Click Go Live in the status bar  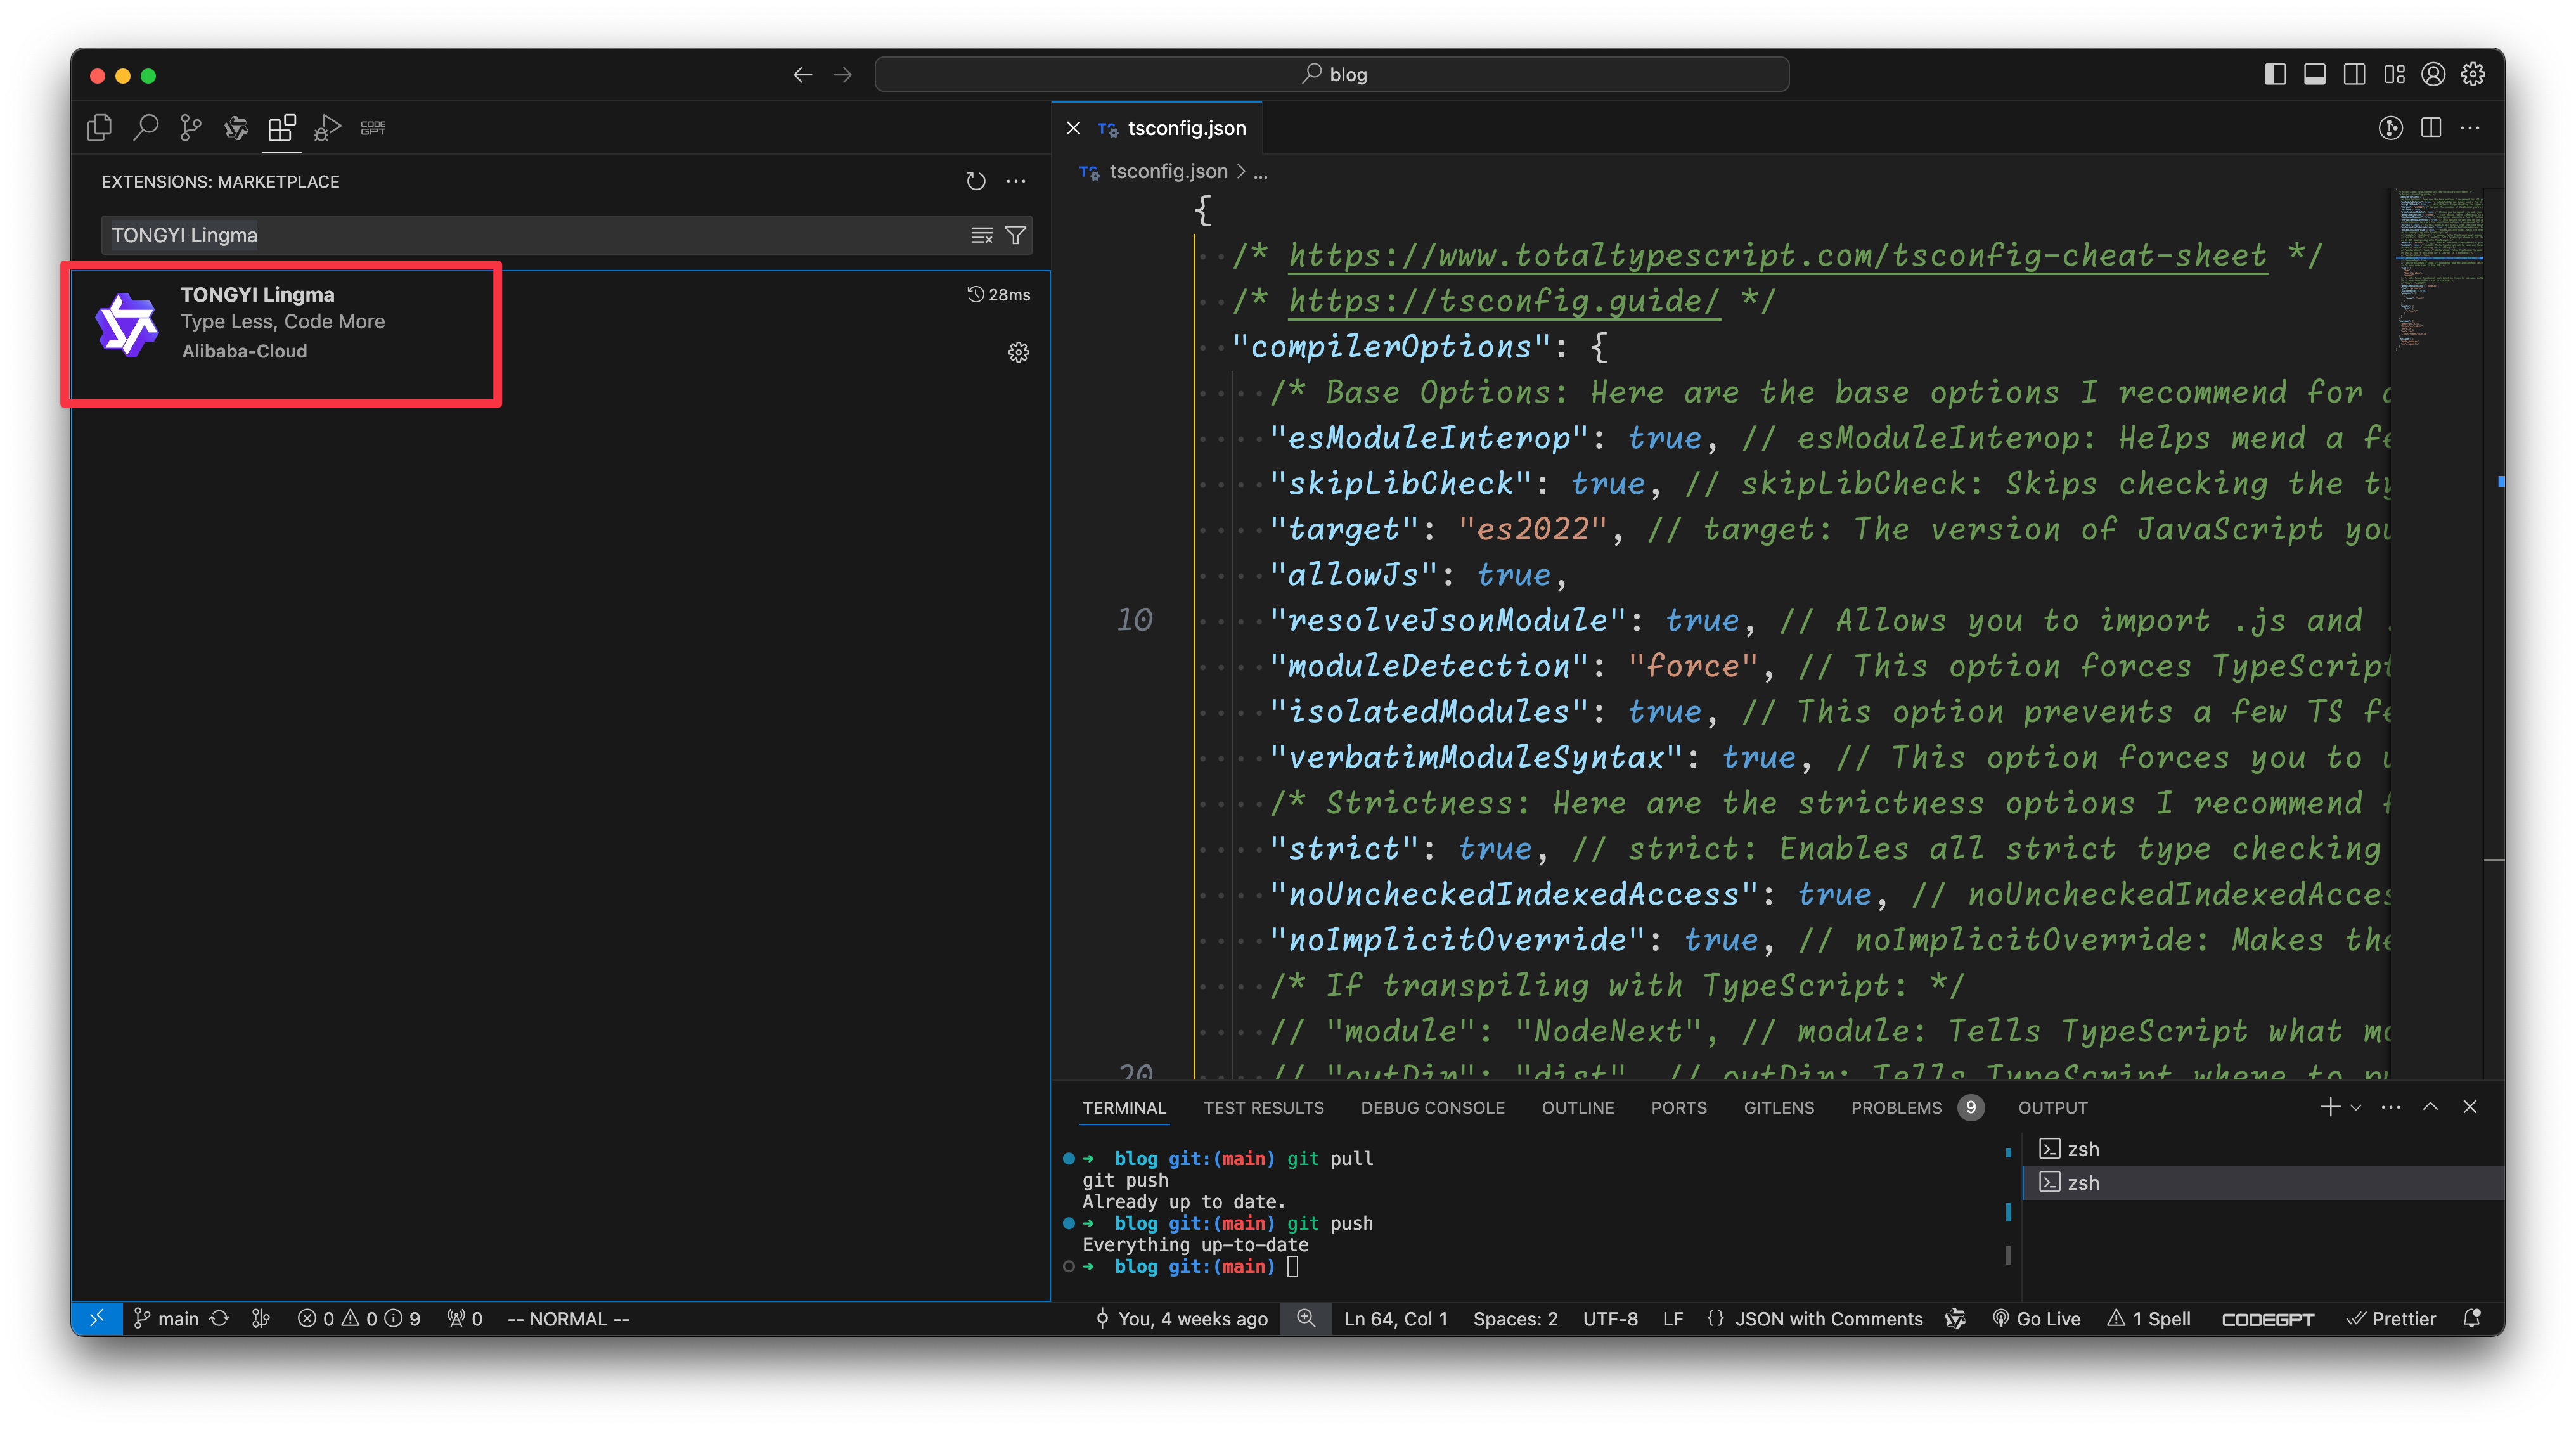(x=2036, y=1319)
